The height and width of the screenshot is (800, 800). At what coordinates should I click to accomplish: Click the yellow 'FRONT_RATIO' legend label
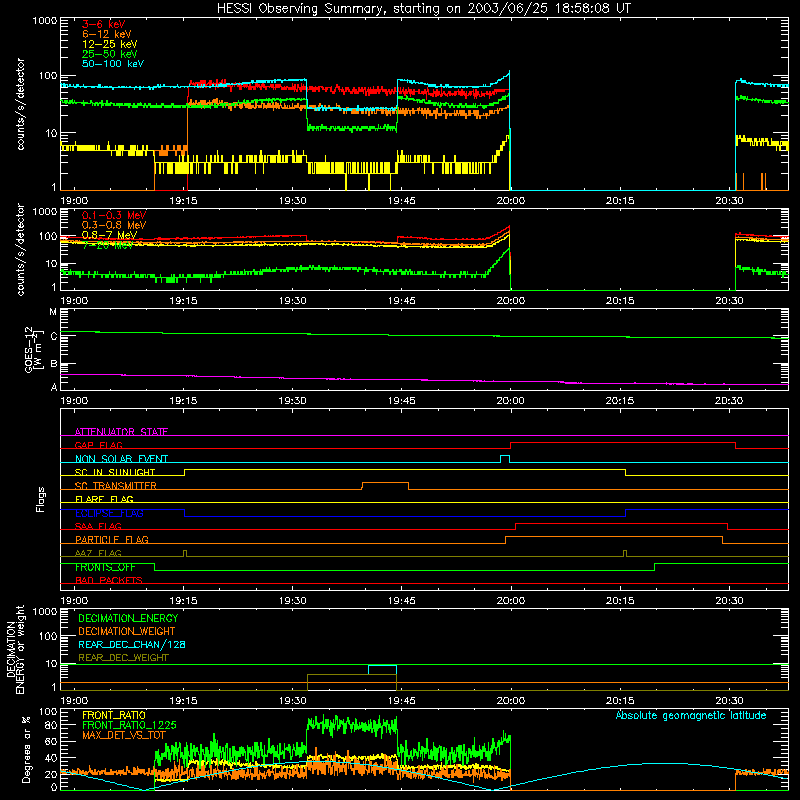coord(114,715)
